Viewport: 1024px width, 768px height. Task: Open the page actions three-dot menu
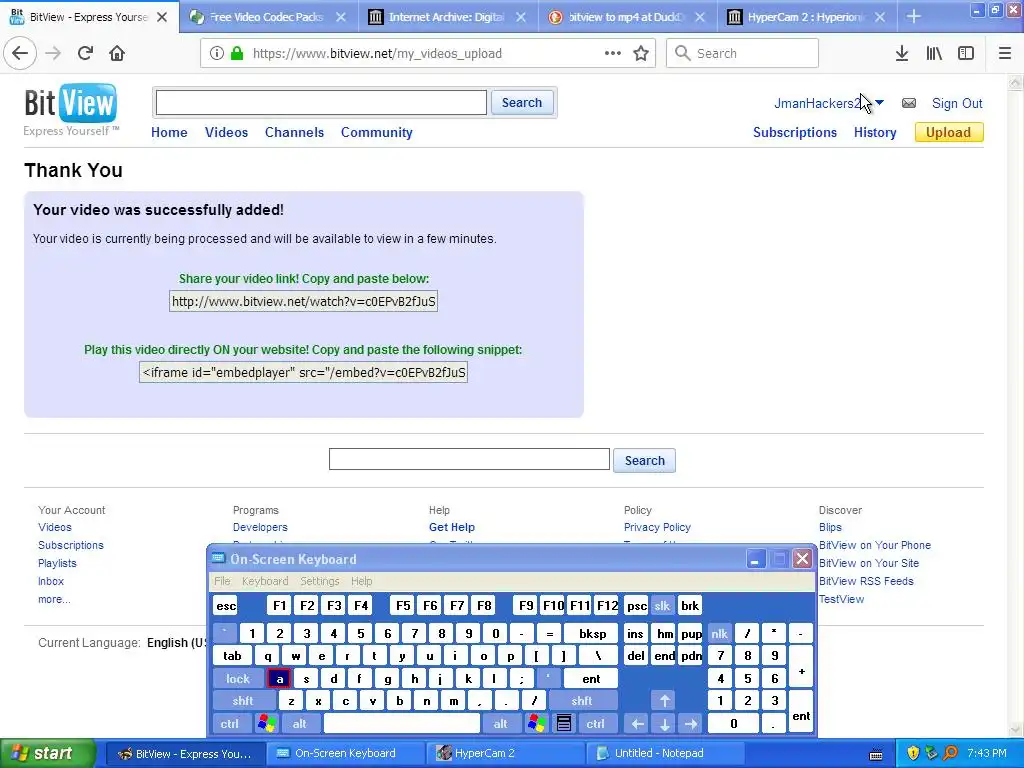613,54
